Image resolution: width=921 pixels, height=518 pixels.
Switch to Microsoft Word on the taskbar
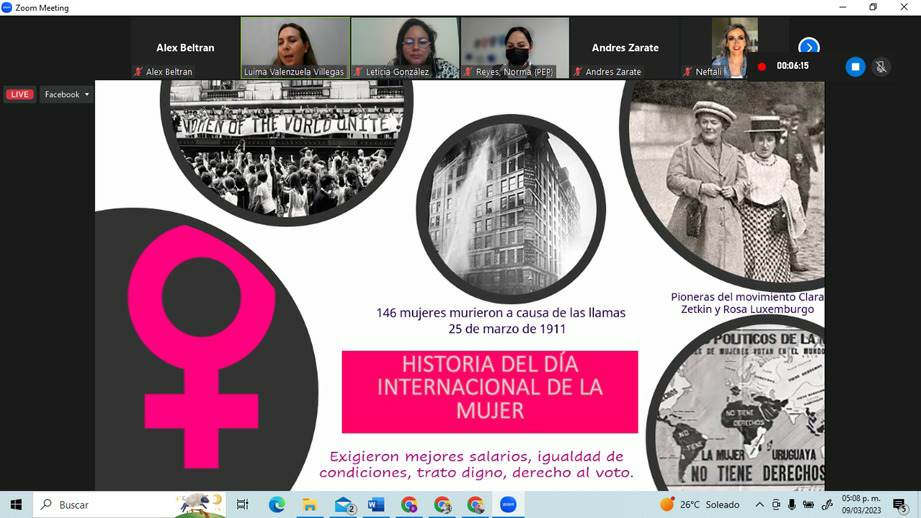click(x=376, y=504)
